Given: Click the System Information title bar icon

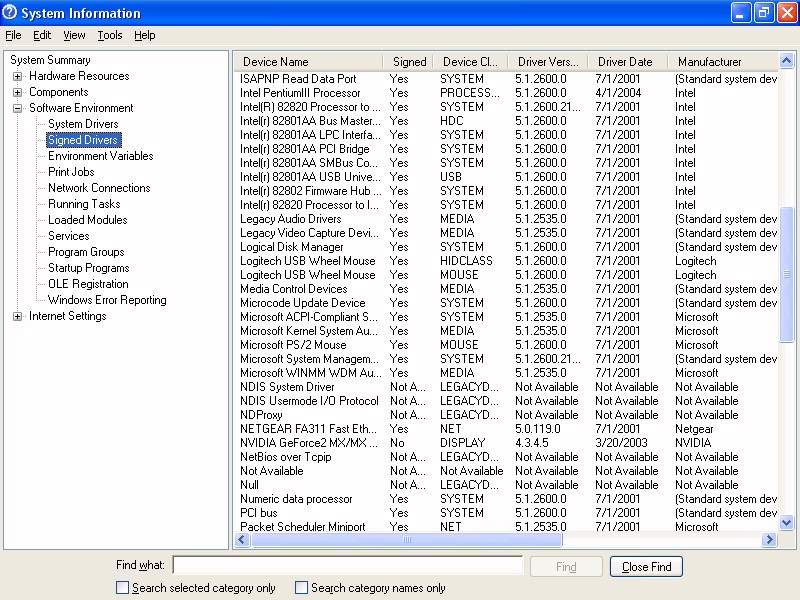Looking at the screenshot, I should [11, 13].
